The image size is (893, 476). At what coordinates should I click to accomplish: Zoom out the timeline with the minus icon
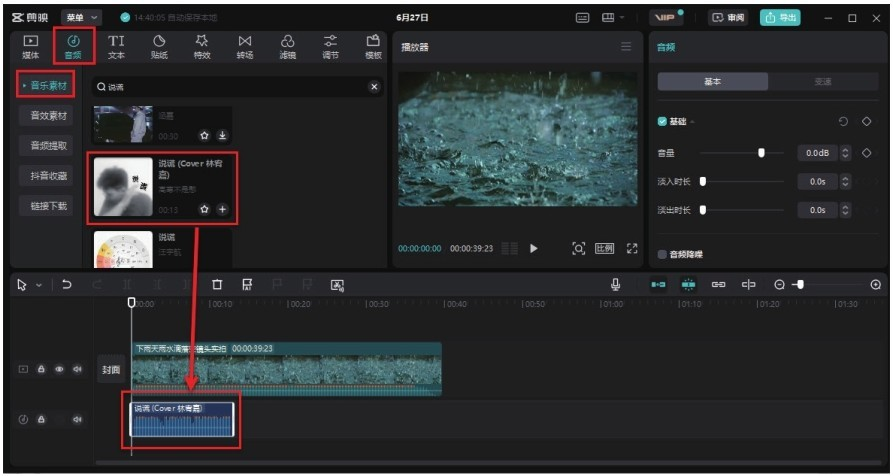coord(780,285)
